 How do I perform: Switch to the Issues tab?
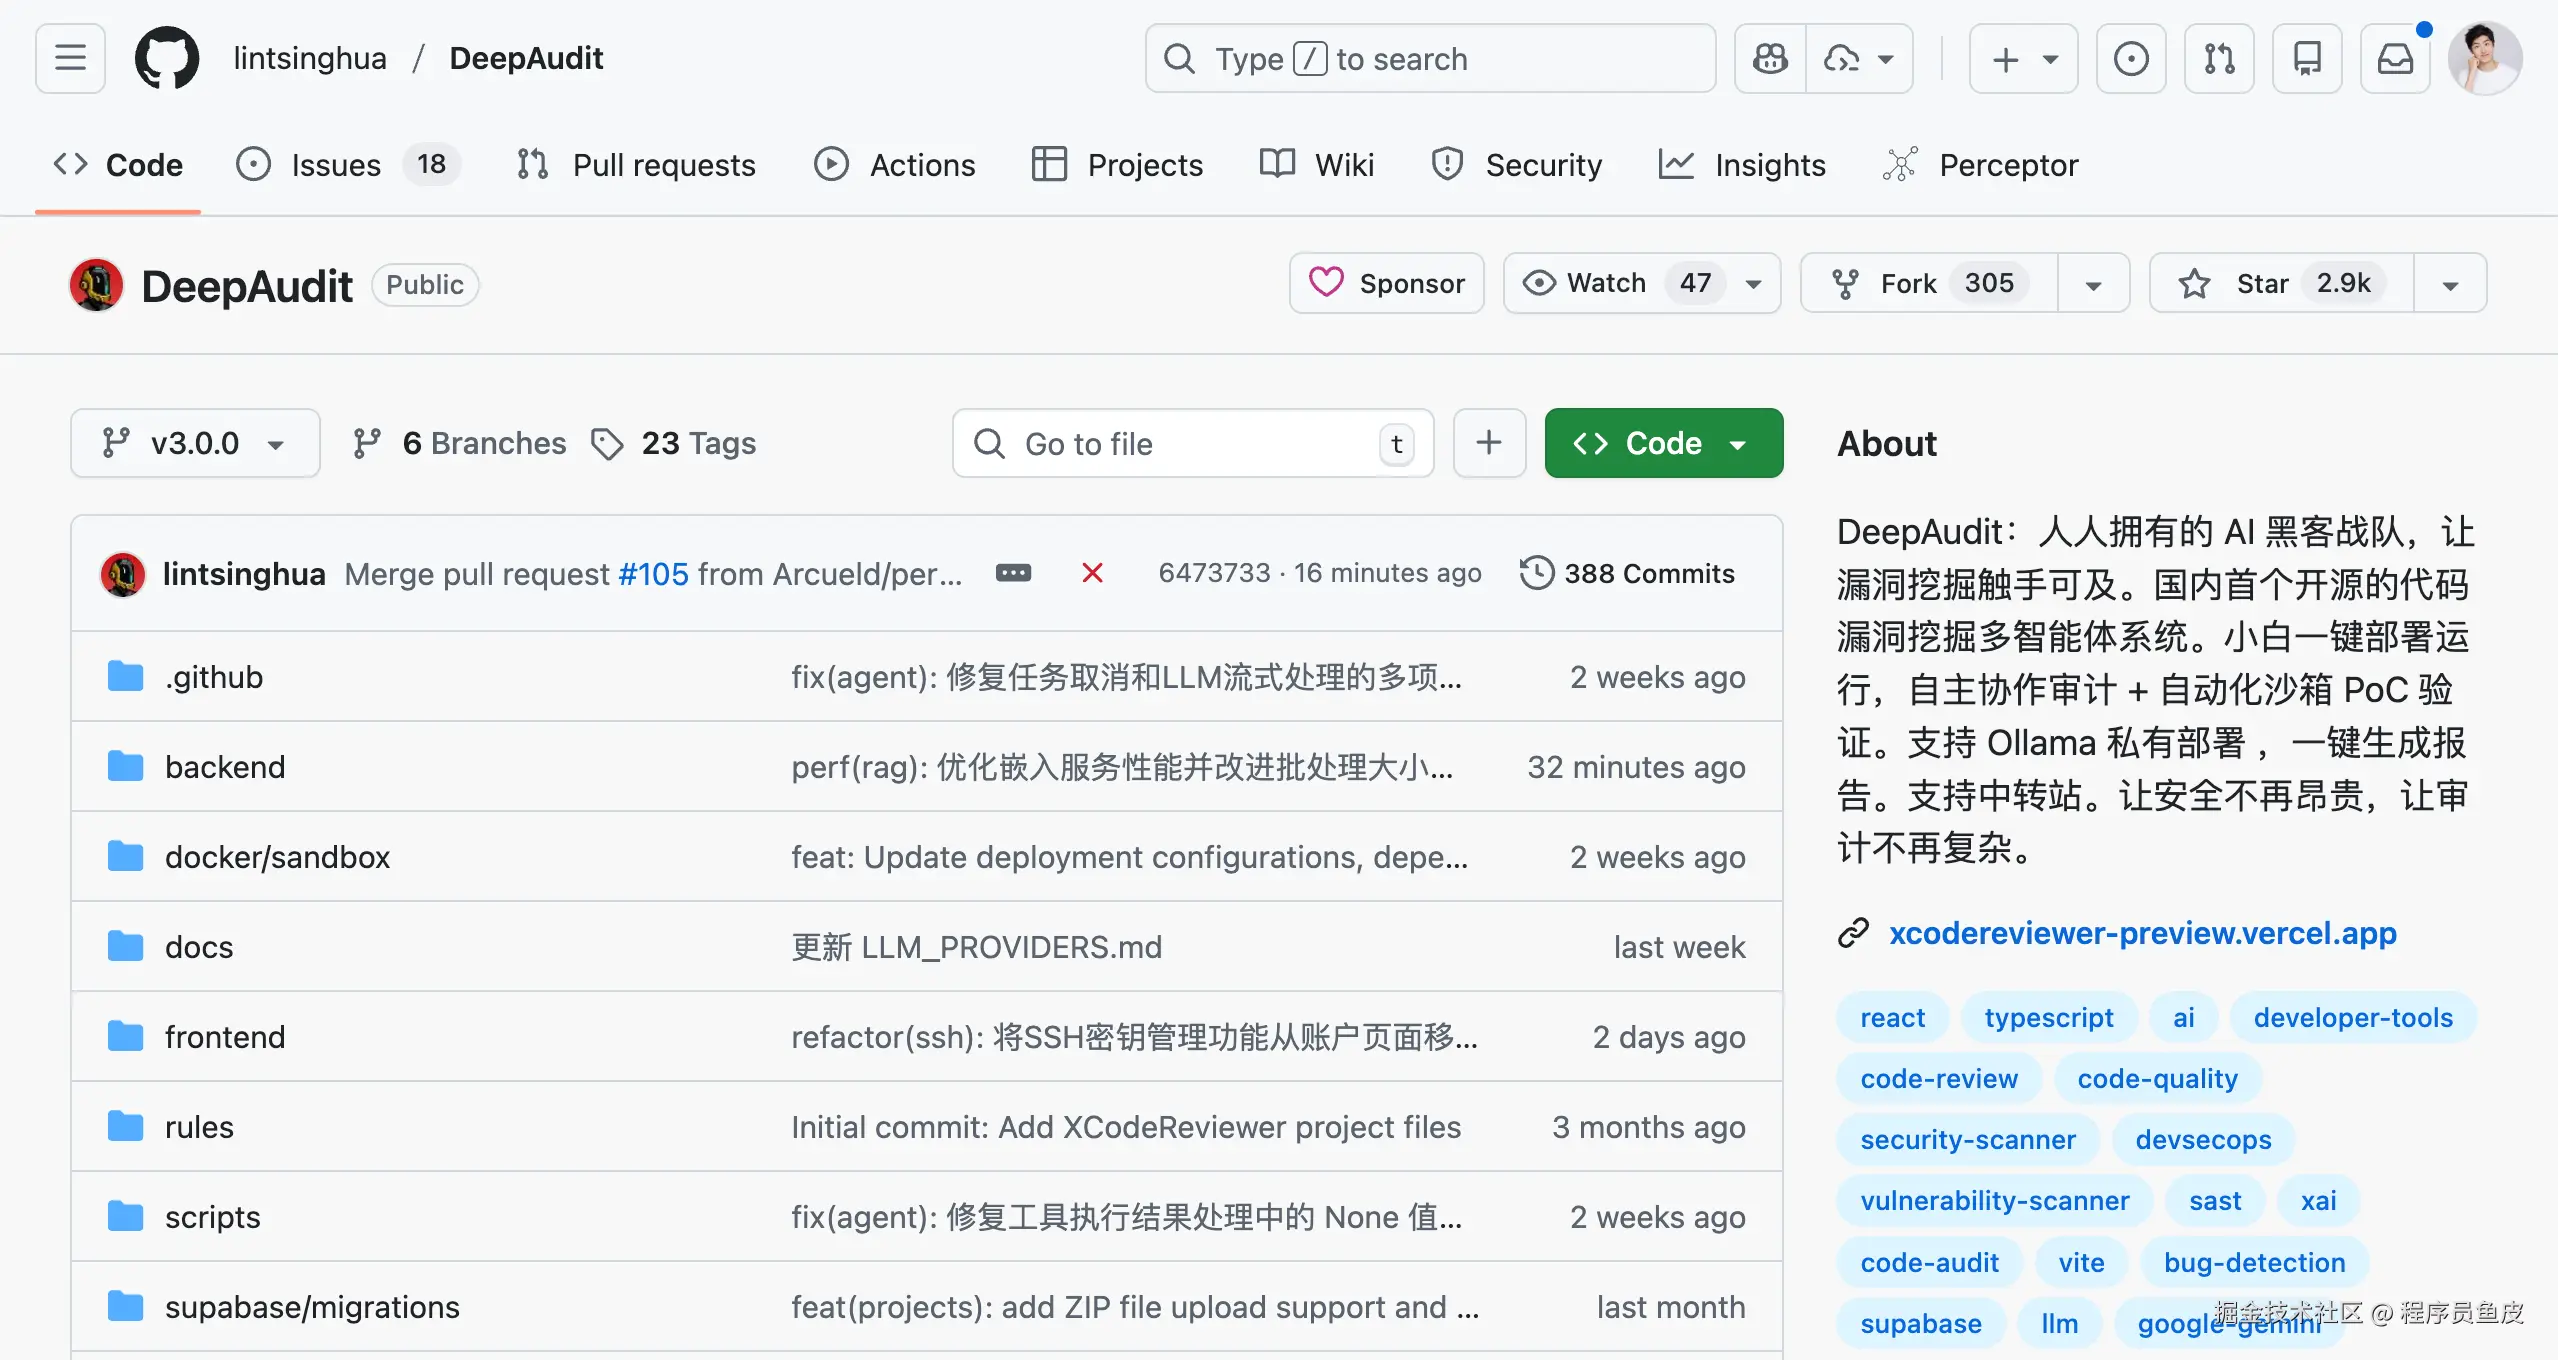[335, 165]
